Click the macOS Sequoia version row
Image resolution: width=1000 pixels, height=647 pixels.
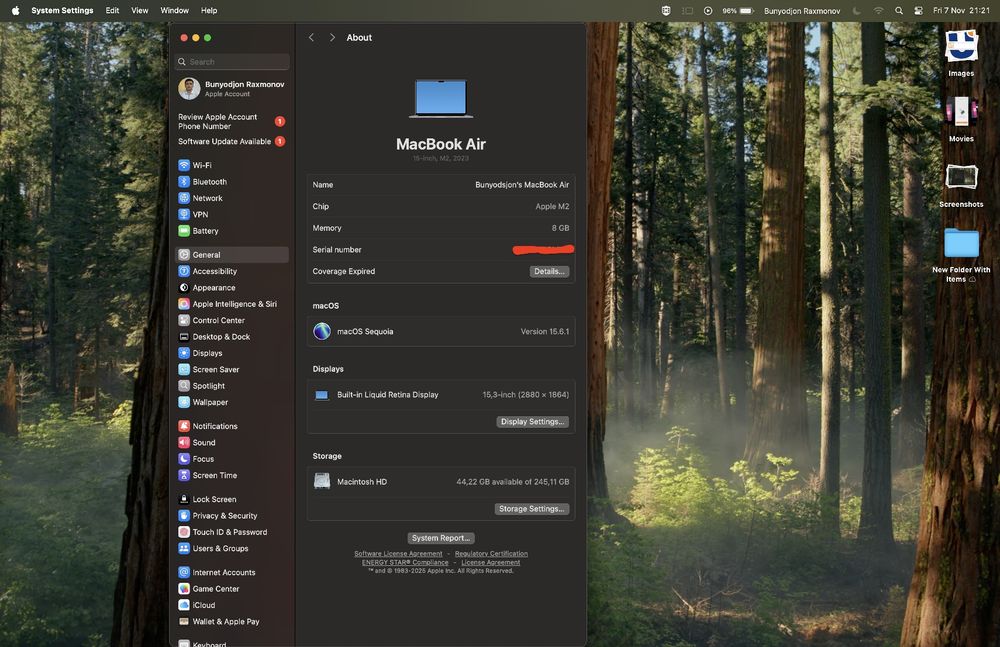tap(441, 332)
